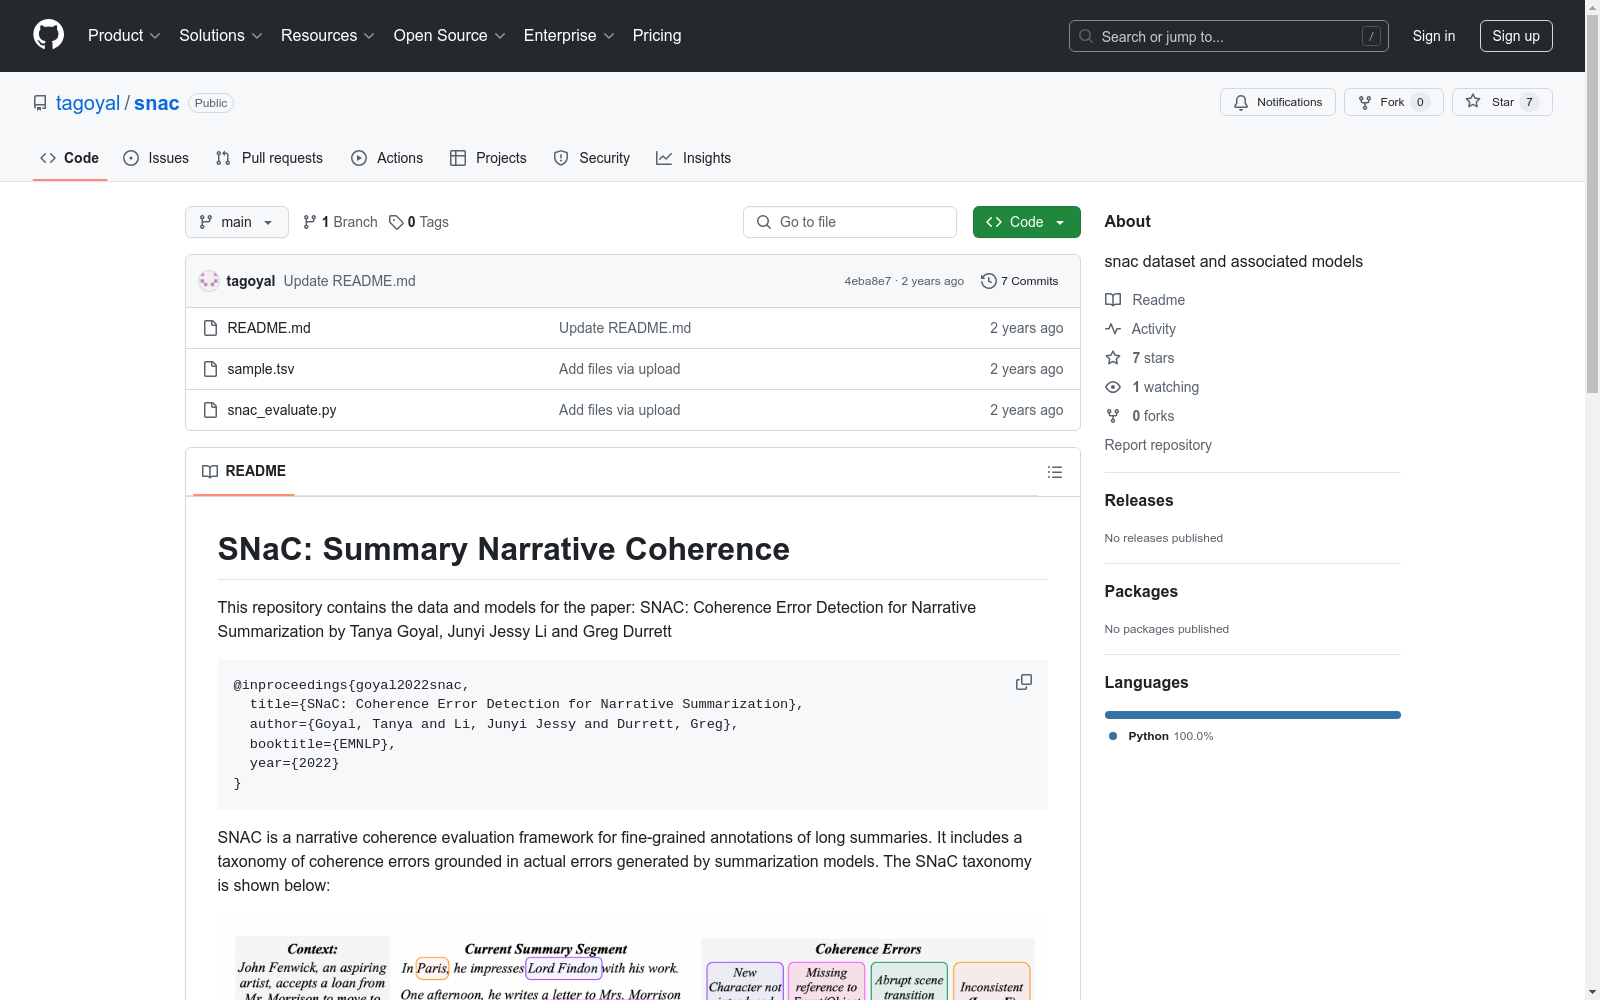Click the branch icon next to 1 Branch
1600x1000 pixels.
tap(310, 222)
